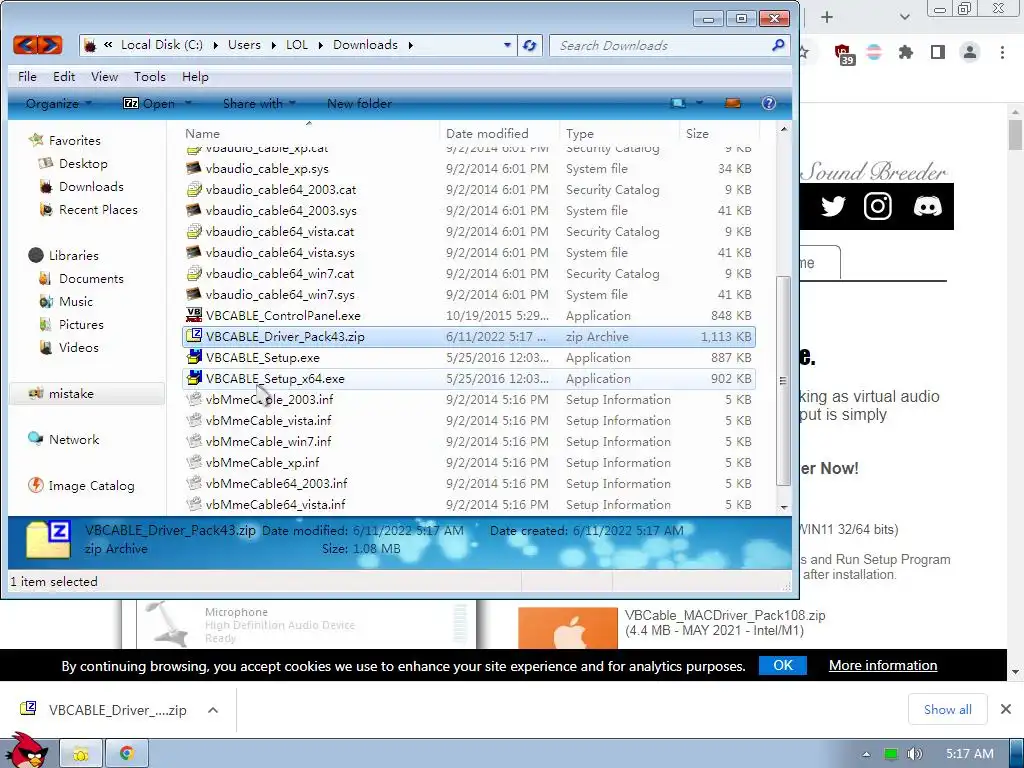Select VBCABLE_ControlPanel.exe file icon
1024x768 pixels.
pyautogui.click(x=193, y=315)
